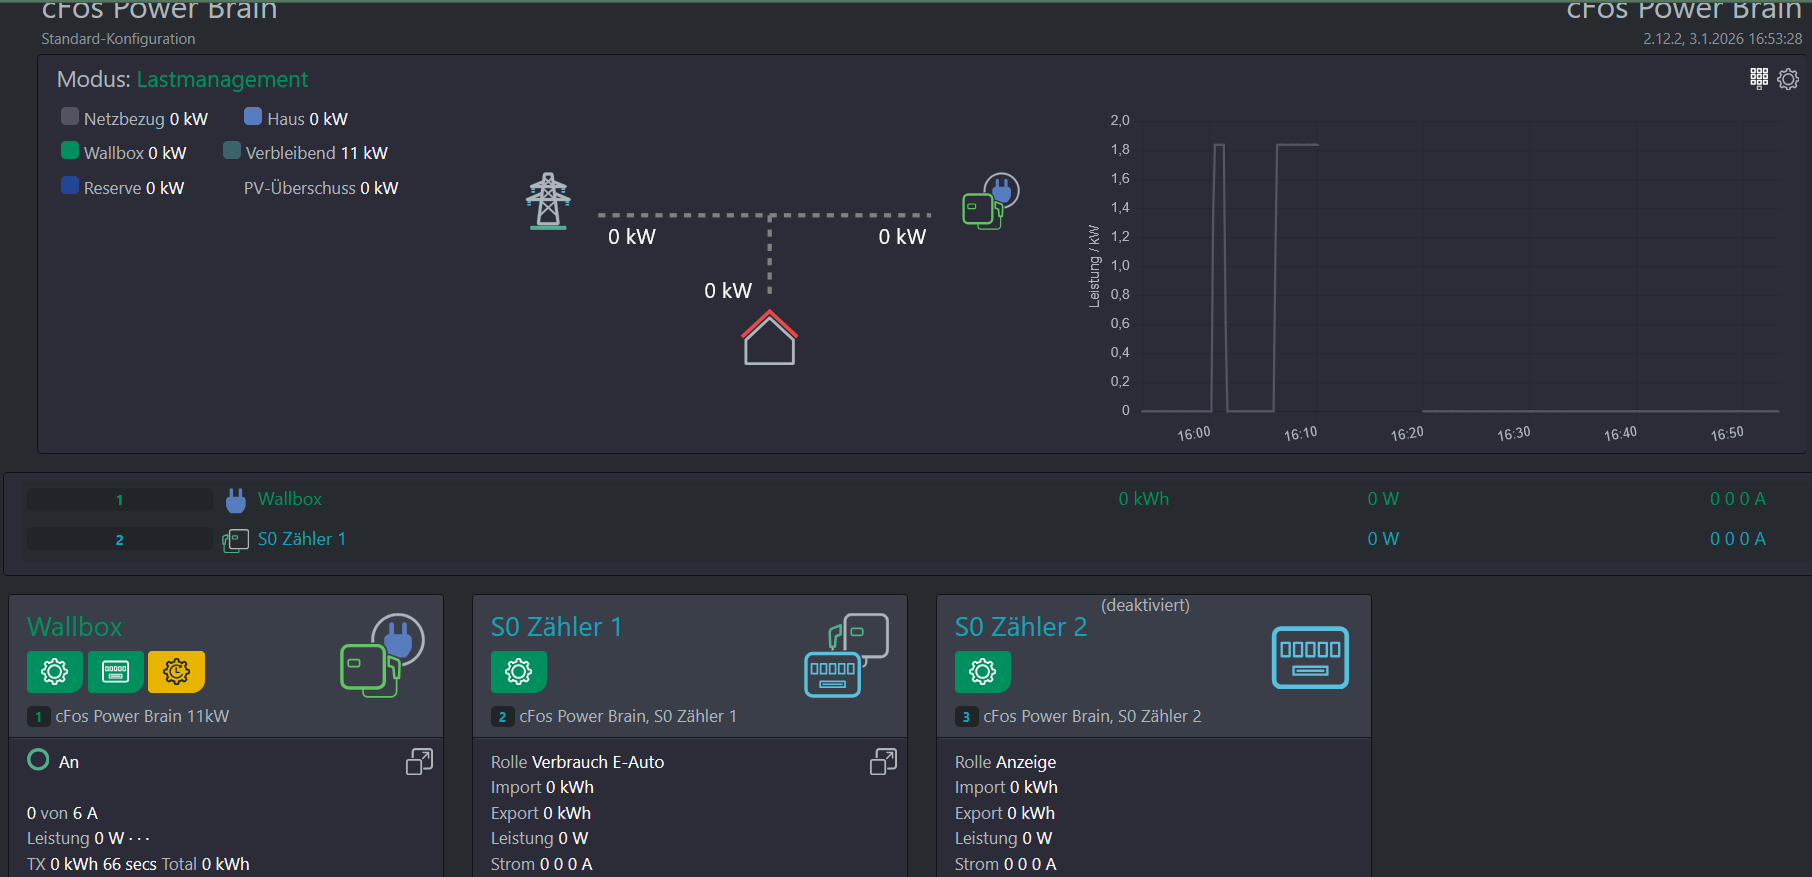Open dashboard settings gear at top right
This screenshot has height=877, width=1812.
pos(1788,79)
